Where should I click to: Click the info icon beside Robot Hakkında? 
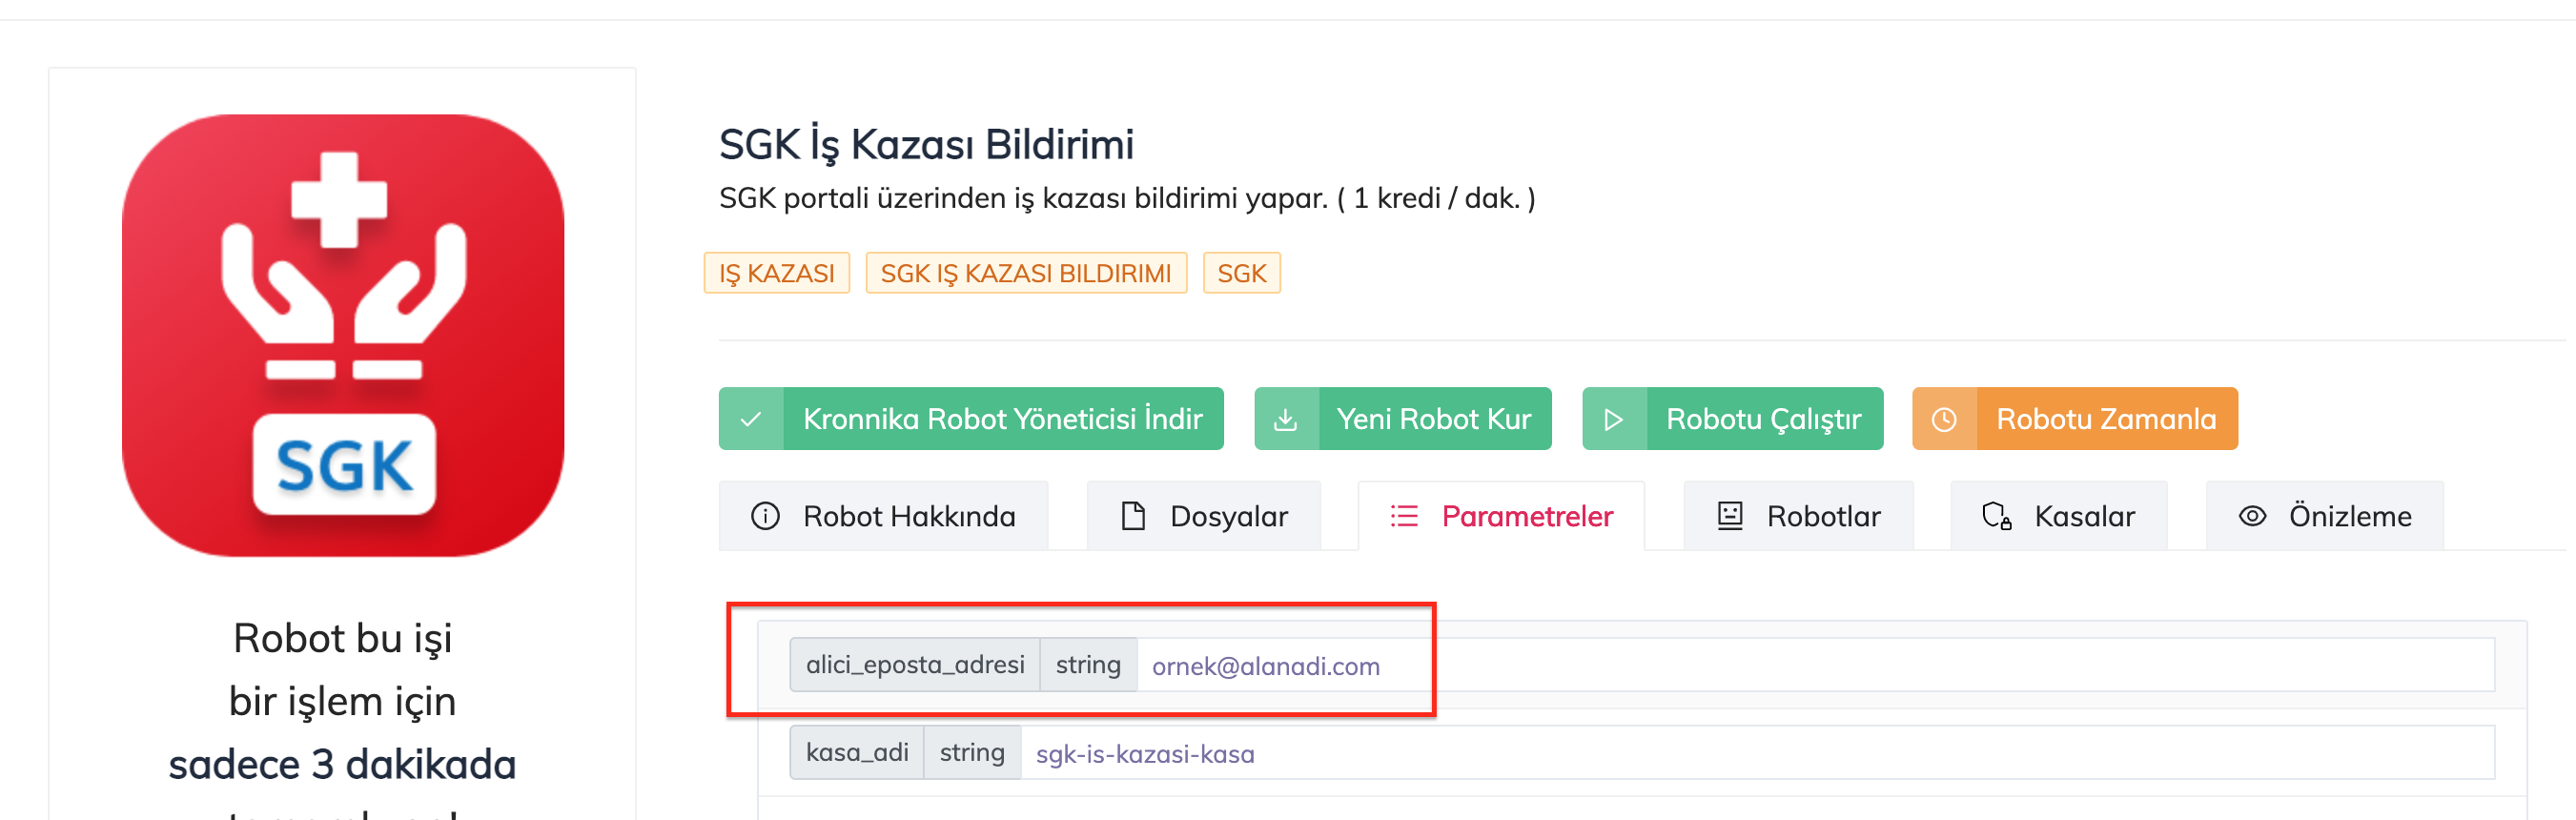(765, 516)
